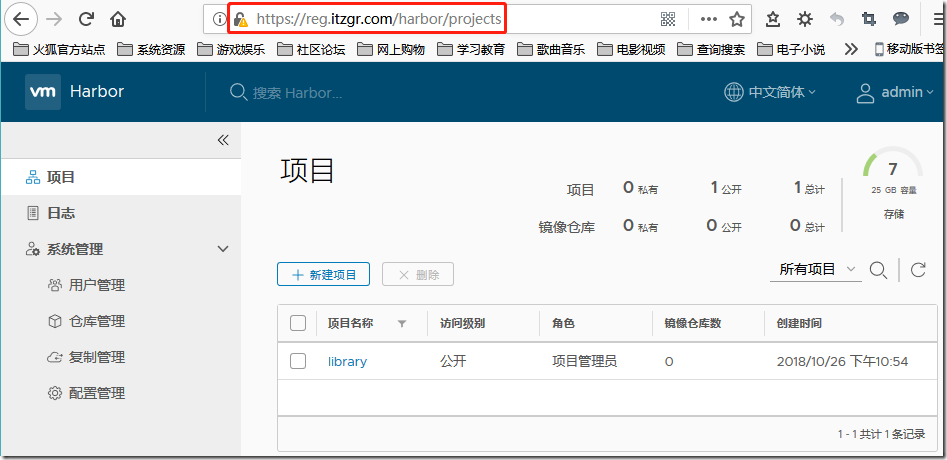947x460 pixels.
Task: Filter project names using funnel icon
Action: (x=402, y=324)
